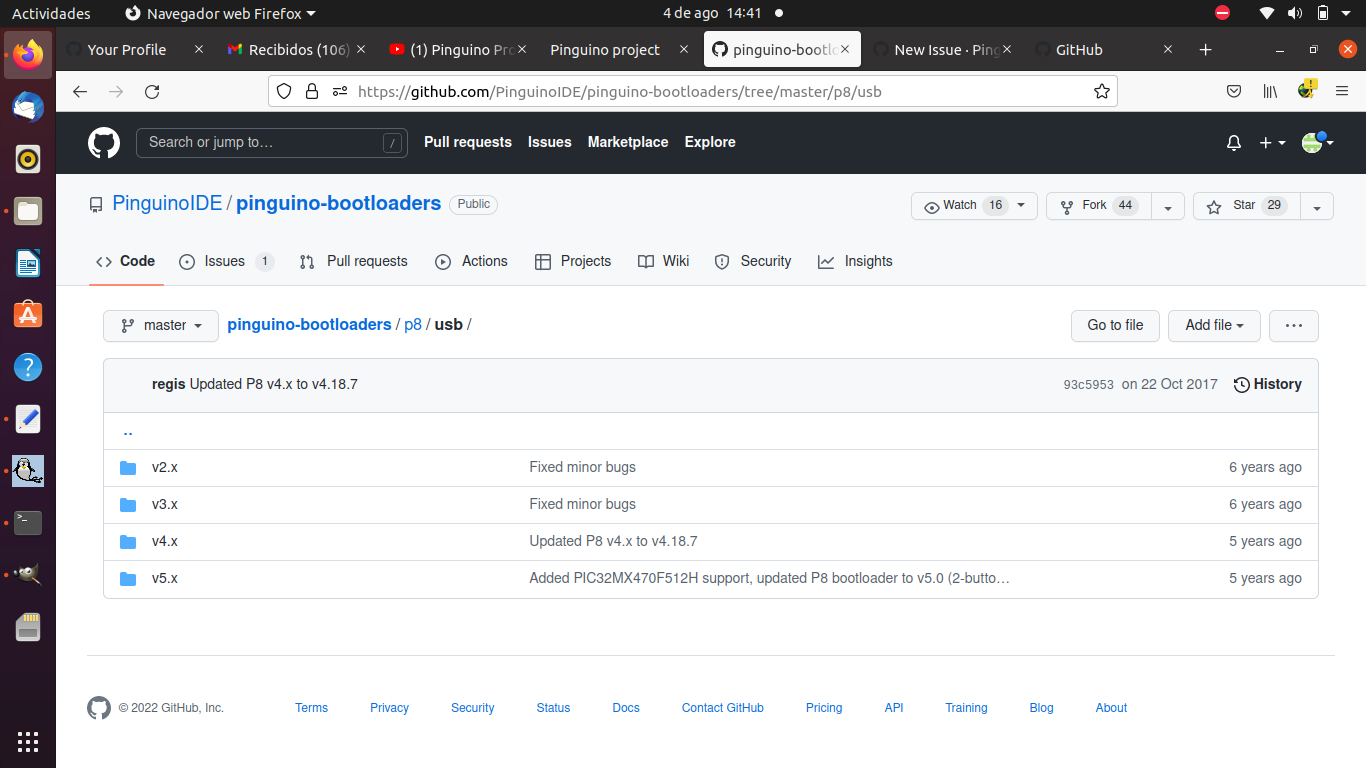Open the Fork dropdown arrow
1366x768 pixels.
click(1167, 206)
